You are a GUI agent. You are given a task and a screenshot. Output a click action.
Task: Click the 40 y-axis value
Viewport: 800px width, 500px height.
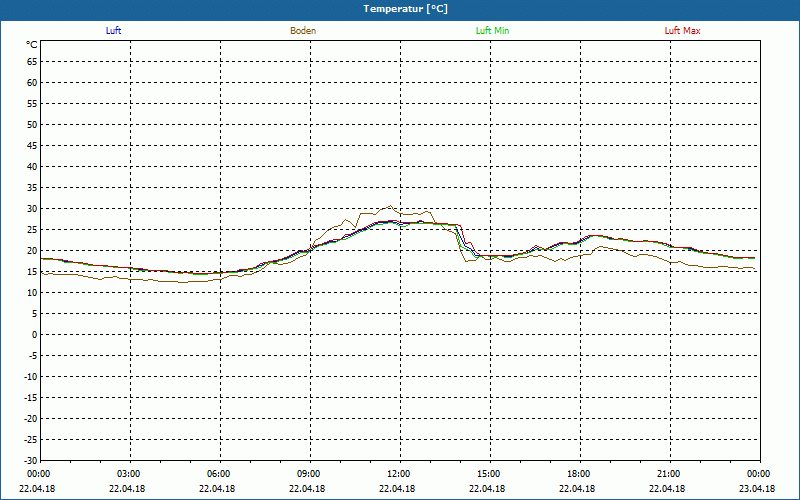pyautogui.click(x=32, y=167)
